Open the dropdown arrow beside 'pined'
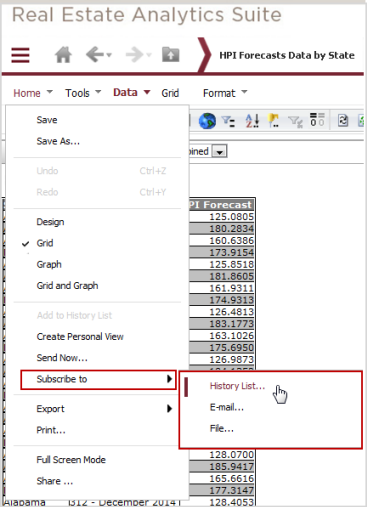 point(220,152)
